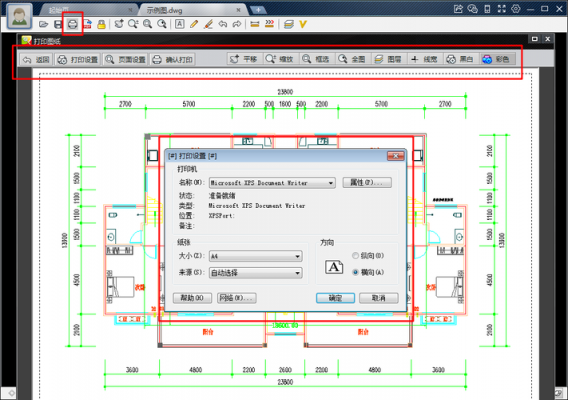568x400 pixels.
Task: Click the measure distance ruler icon
Action: [x=255, y=24]
